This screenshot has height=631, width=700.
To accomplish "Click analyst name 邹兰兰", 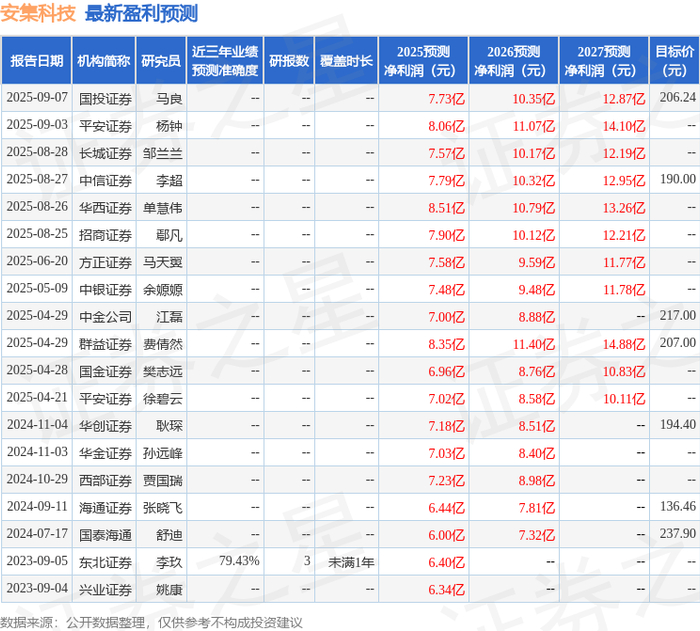I will pyautogui.click(x=163, y=153).
